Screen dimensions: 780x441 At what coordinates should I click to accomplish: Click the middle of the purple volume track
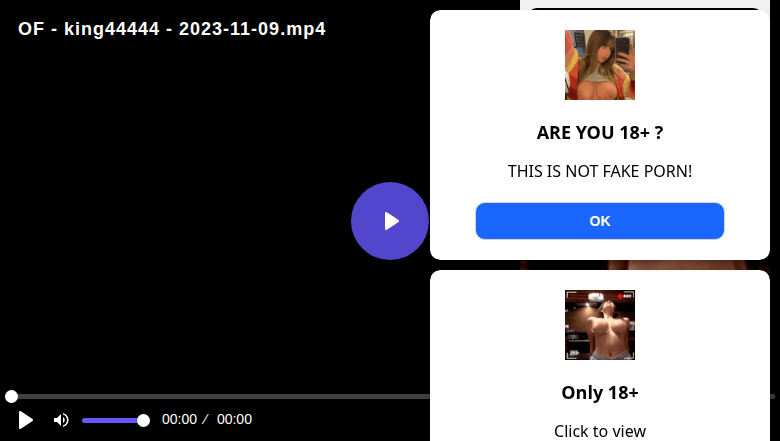point(112,421)
